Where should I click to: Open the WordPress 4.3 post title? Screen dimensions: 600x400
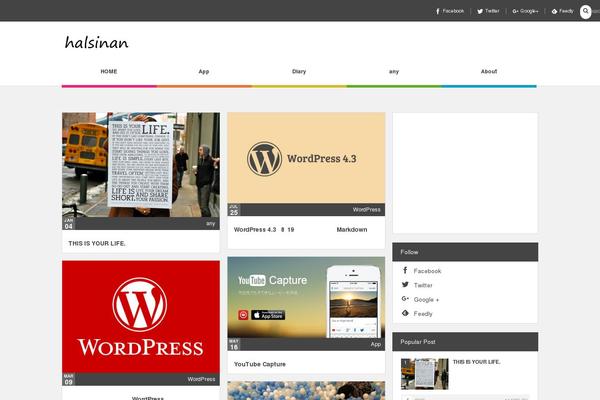coord(300,230)
